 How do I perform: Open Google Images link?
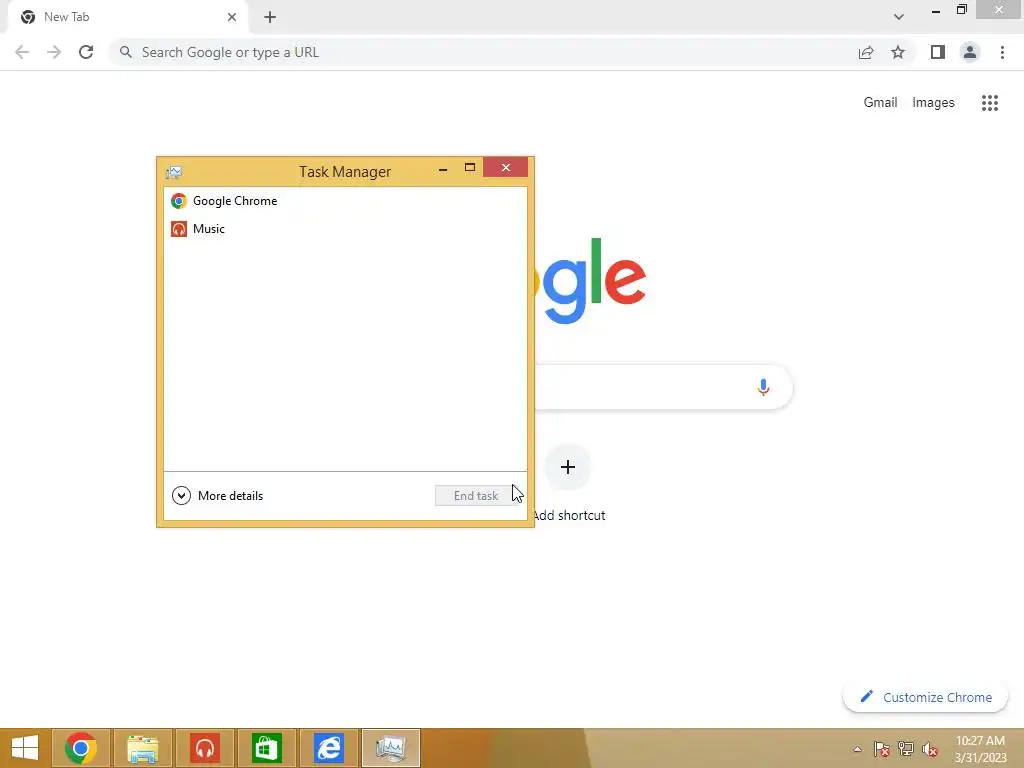click(x=933, y=103)
